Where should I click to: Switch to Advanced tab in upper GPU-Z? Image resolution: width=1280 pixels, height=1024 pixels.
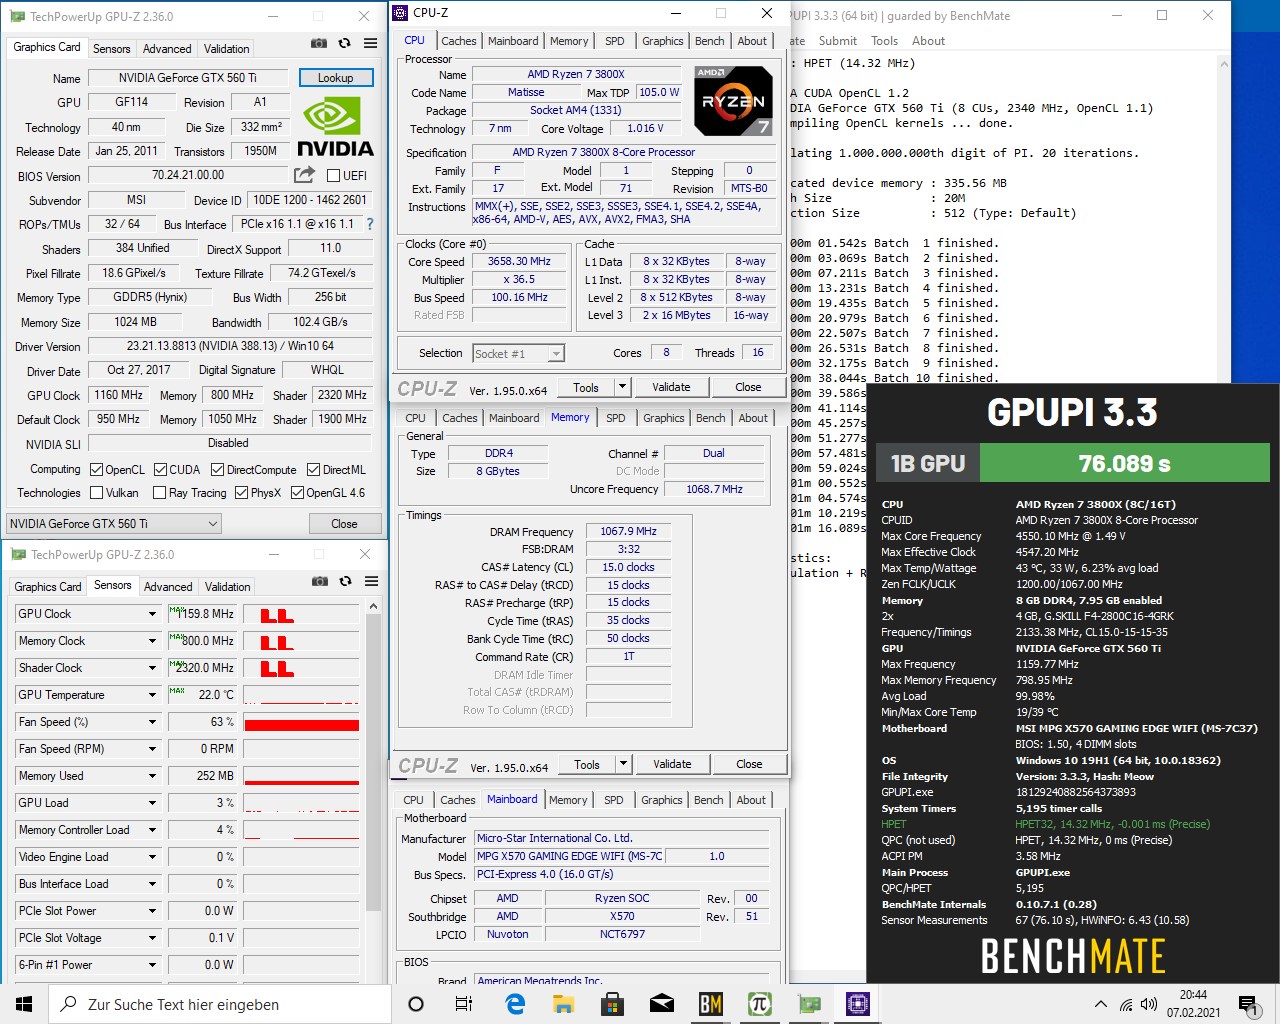click(x=167, y=49)
